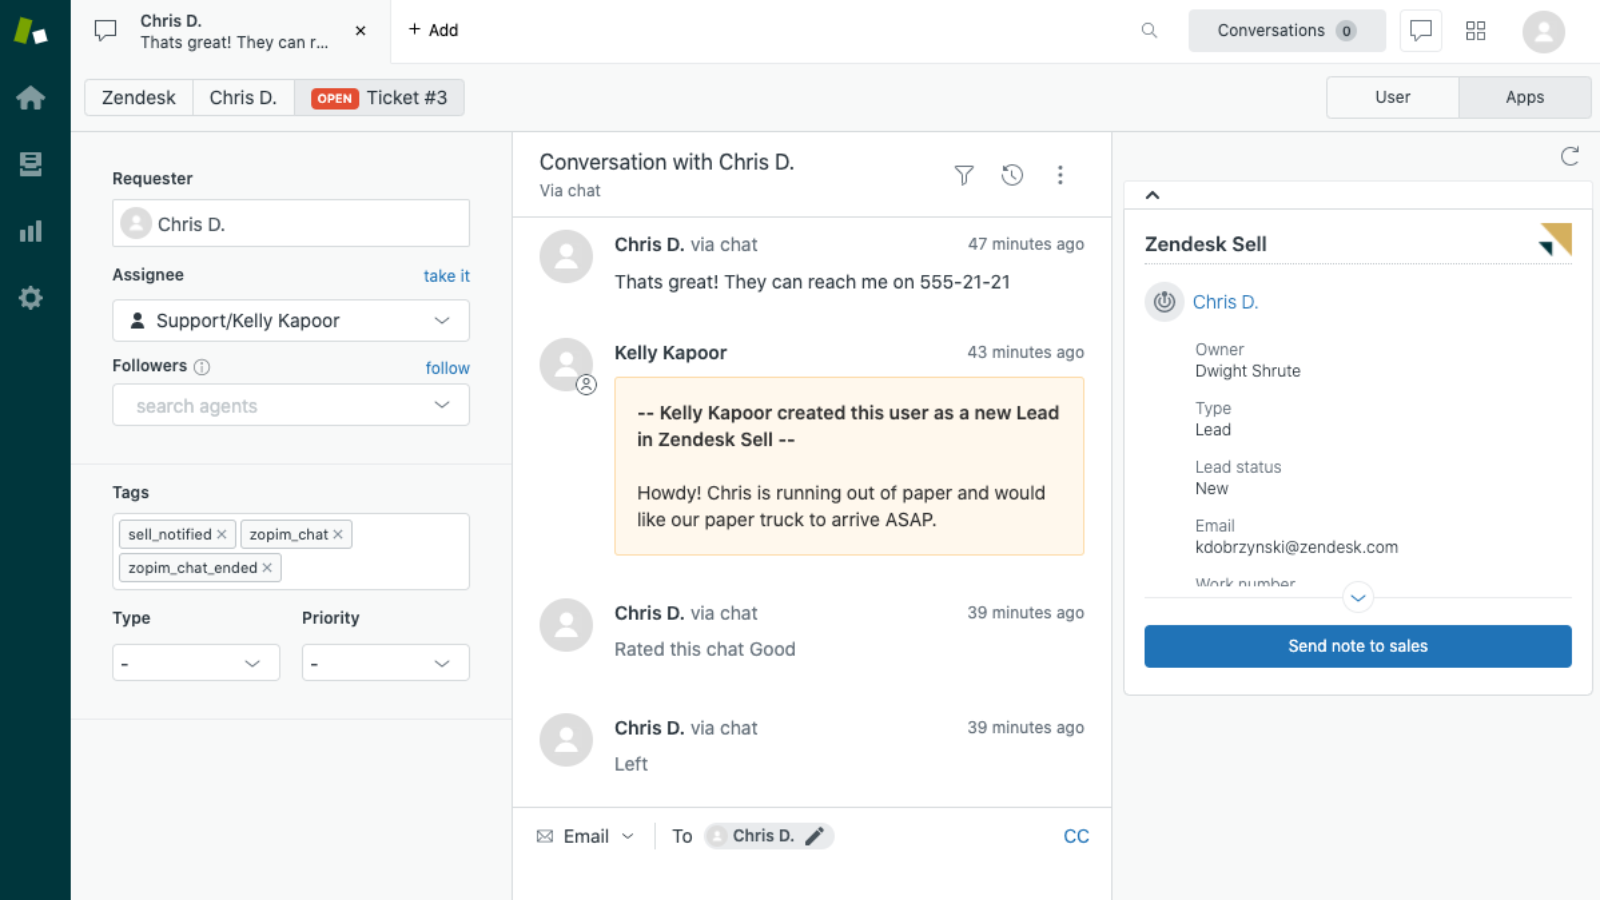Image resolution: width=1600 pixels, height=900 pixels.
Task: Remove the zopim_chat tag
Action: tap(338, 534)
